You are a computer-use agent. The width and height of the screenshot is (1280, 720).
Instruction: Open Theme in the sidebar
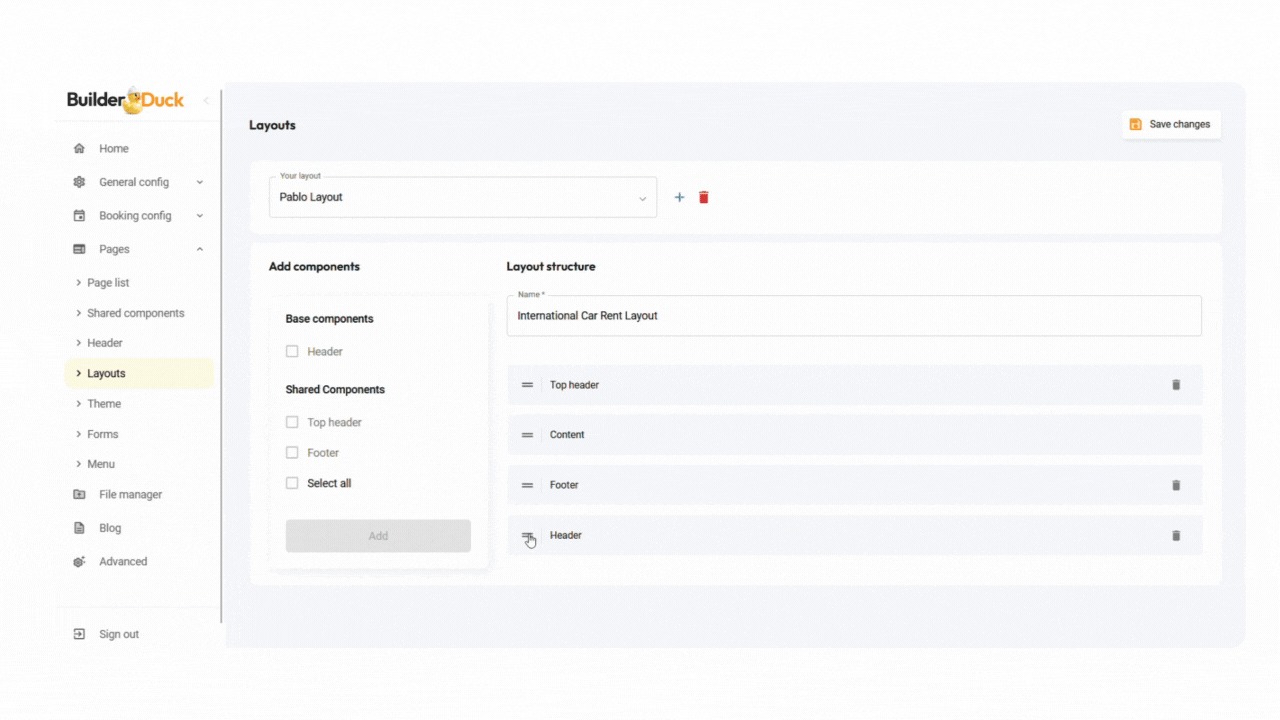(104, 404)
